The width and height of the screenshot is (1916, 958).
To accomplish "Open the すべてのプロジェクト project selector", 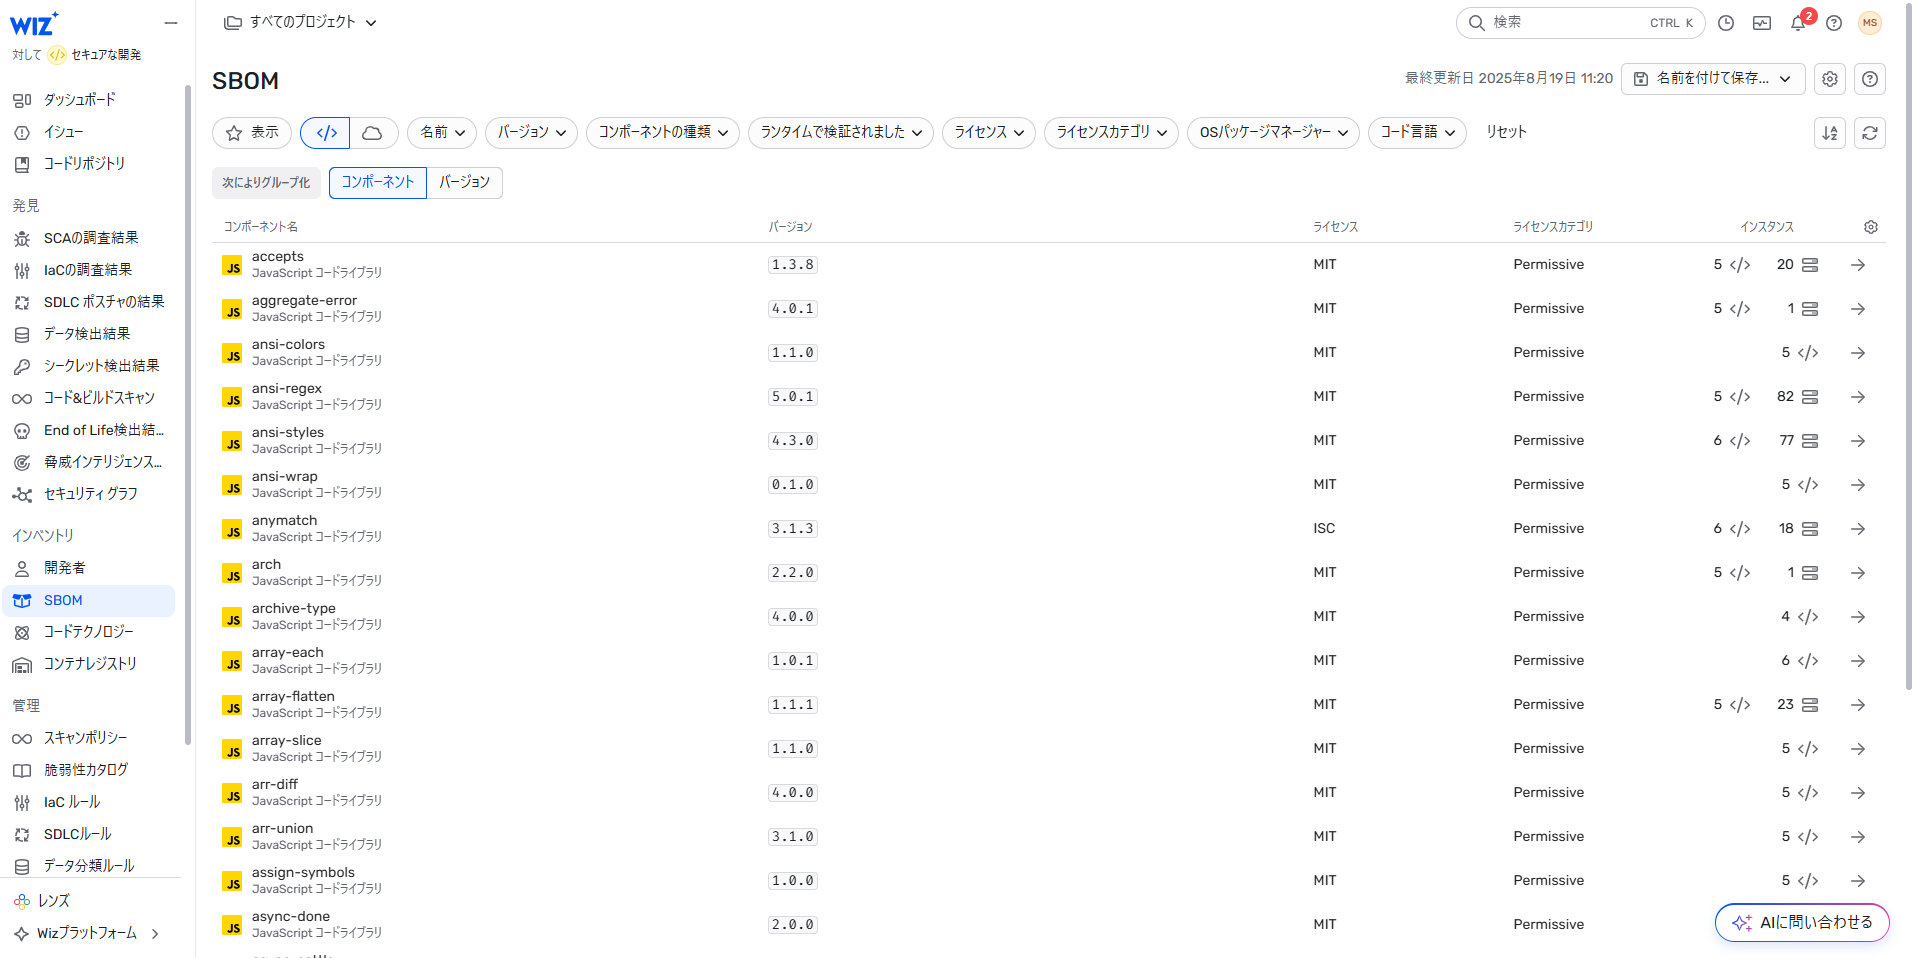I will click(301, 22).
